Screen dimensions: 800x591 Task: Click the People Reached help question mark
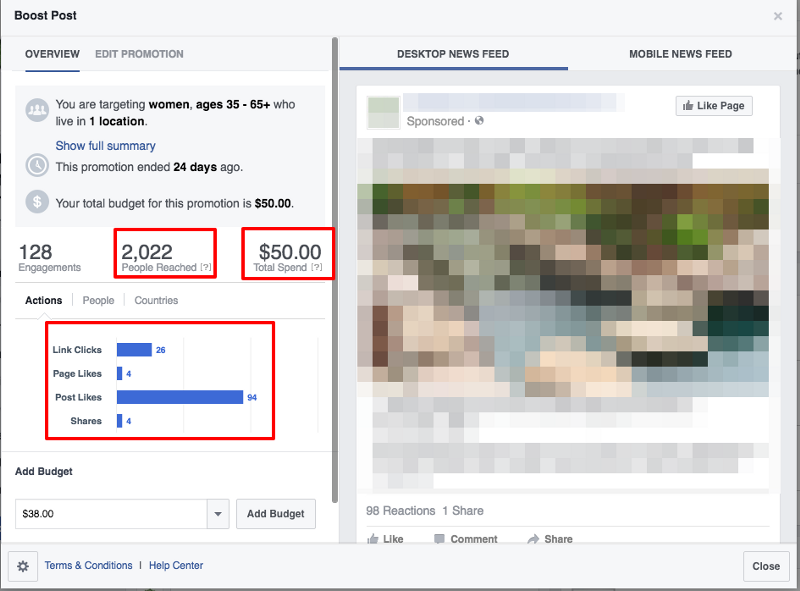pos(206,267)
